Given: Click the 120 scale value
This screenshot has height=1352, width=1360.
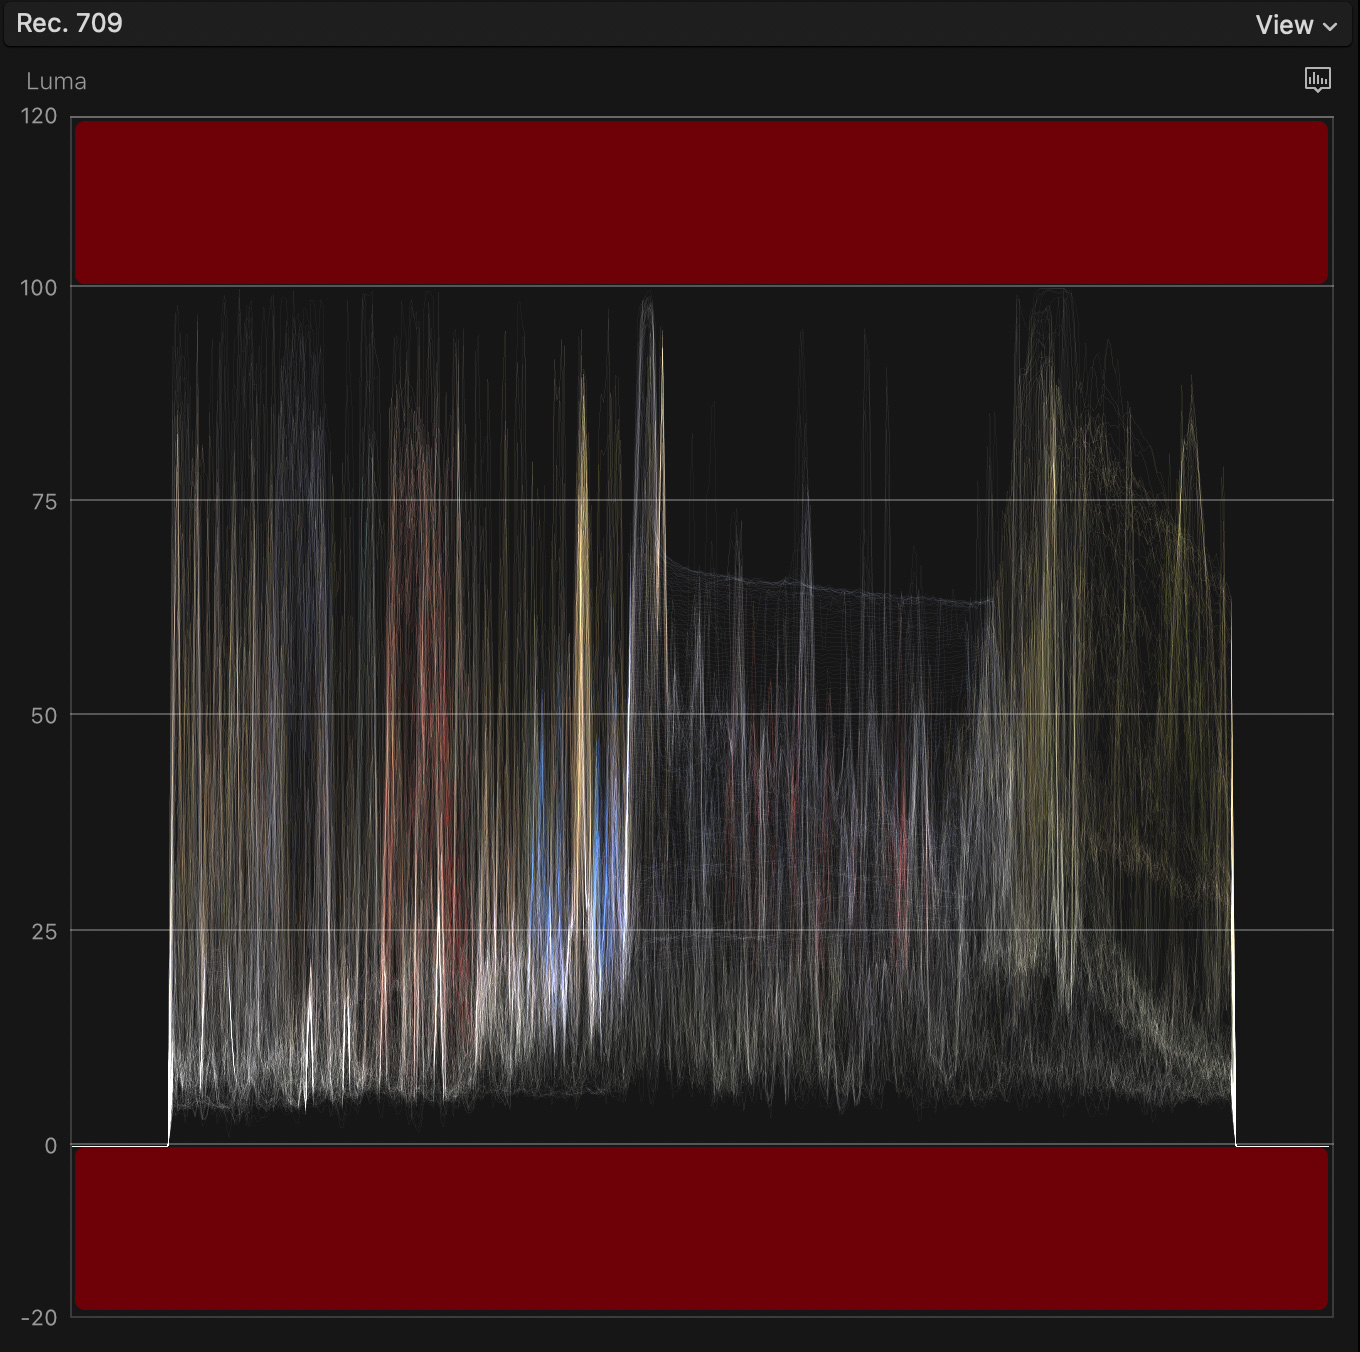Looking at the screenshot, I should tap(39, 116).
